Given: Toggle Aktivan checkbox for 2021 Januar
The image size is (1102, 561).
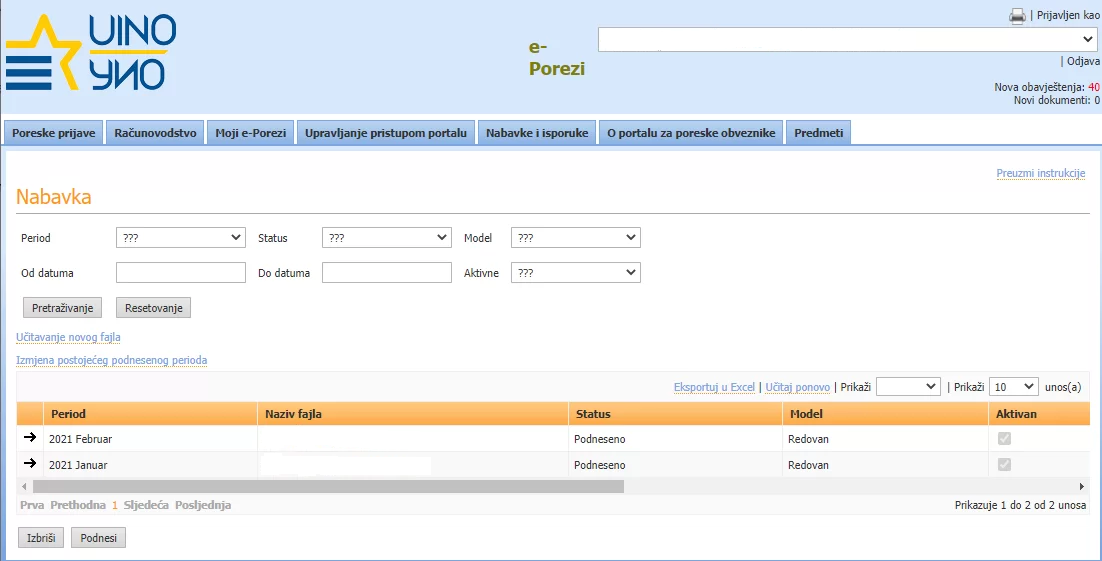Looking at the screenshot, I should (x=1004, y=465).
